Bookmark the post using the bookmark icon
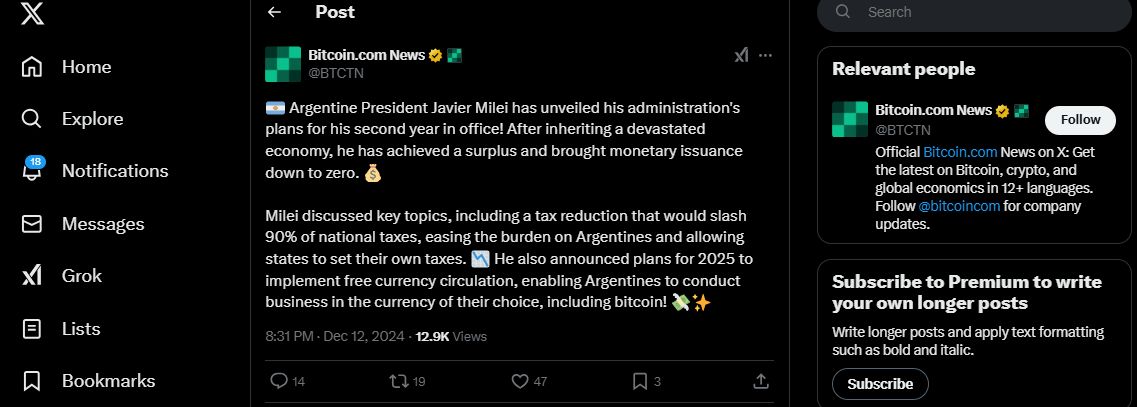Image resolution: width=1137 pixels, height=407 pixels. (640, 381)
